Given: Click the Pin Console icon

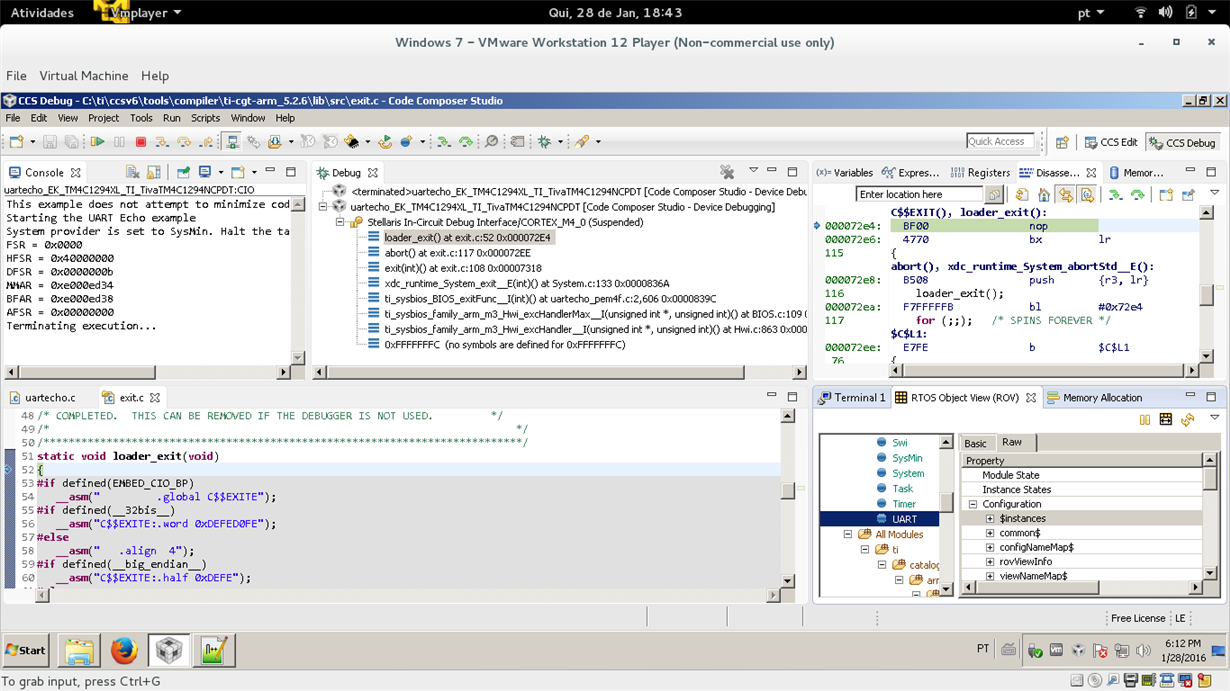Looking at the screenshot, I should point(183,172).
